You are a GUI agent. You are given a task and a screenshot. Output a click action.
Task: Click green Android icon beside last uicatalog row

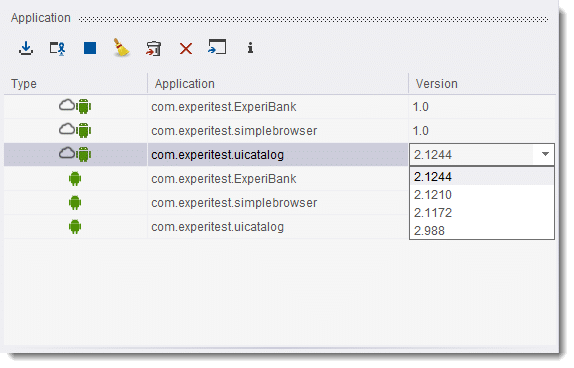click(x=75, y=227)
